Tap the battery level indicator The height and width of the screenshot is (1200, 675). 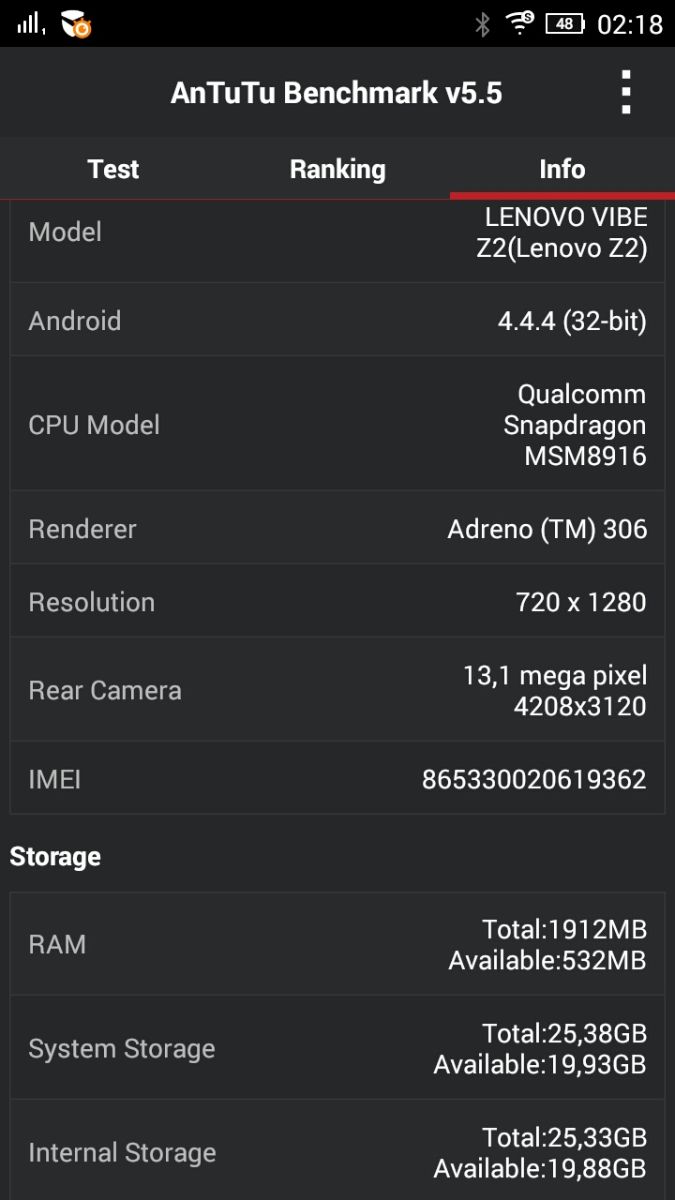coord(564,24)
